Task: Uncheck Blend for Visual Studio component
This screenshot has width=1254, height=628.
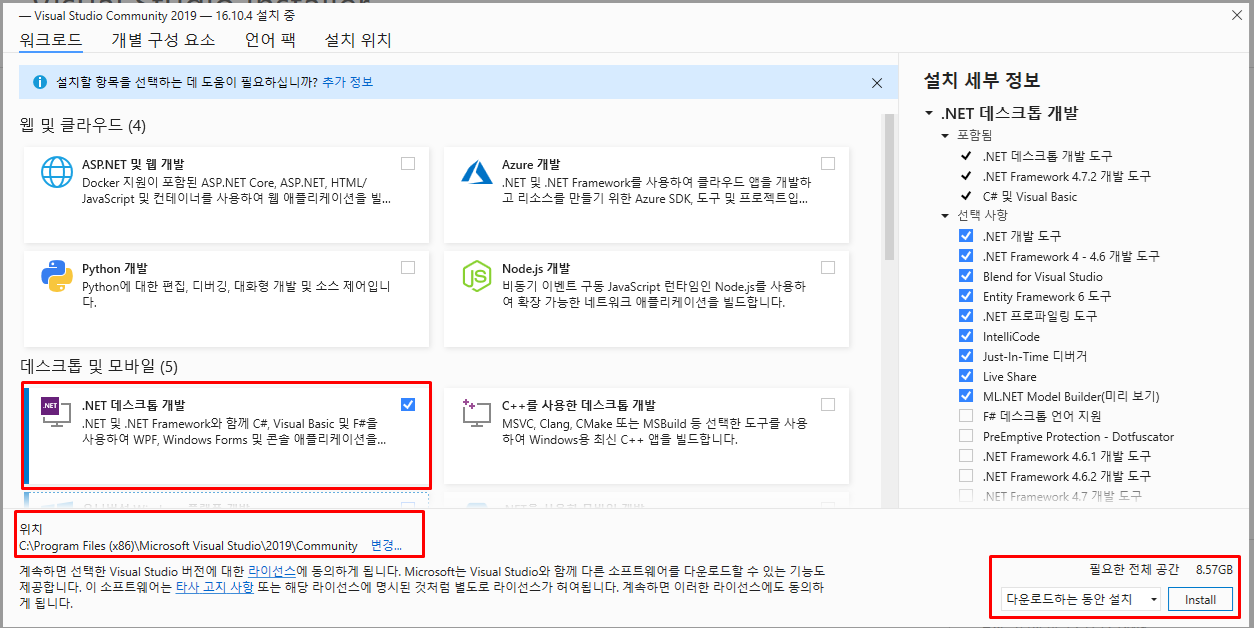Action: click(x=966, y=276)
